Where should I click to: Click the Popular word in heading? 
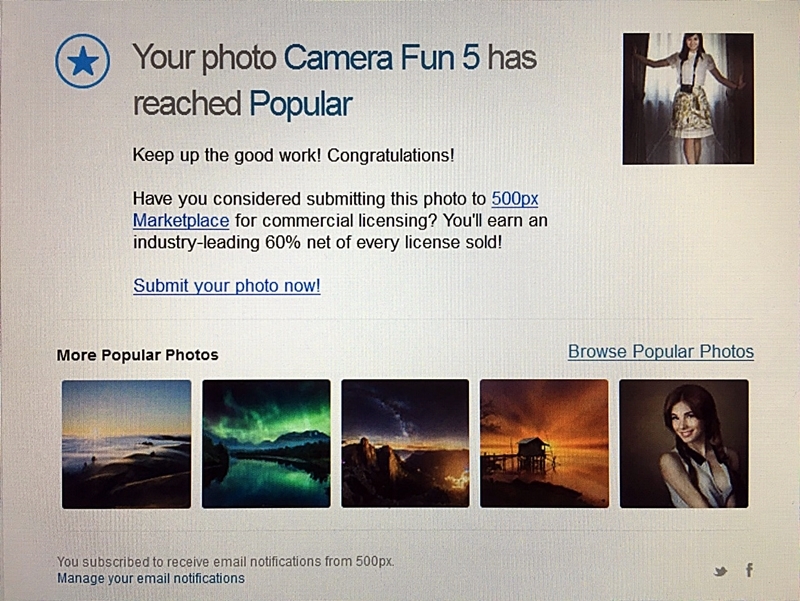[301, 105]
